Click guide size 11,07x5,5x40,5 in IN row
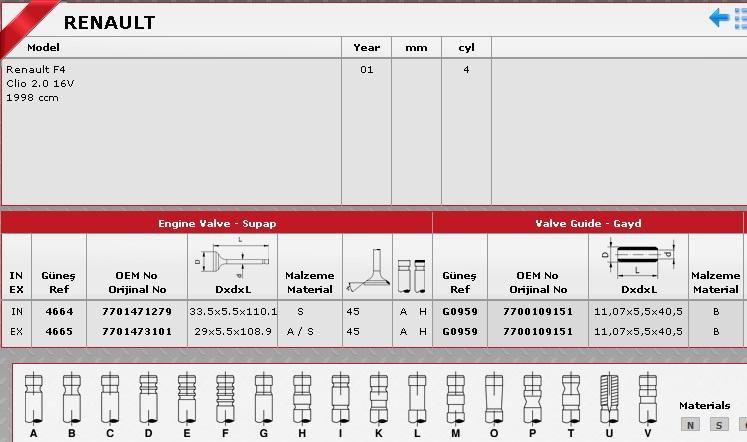 pos(638,311)
